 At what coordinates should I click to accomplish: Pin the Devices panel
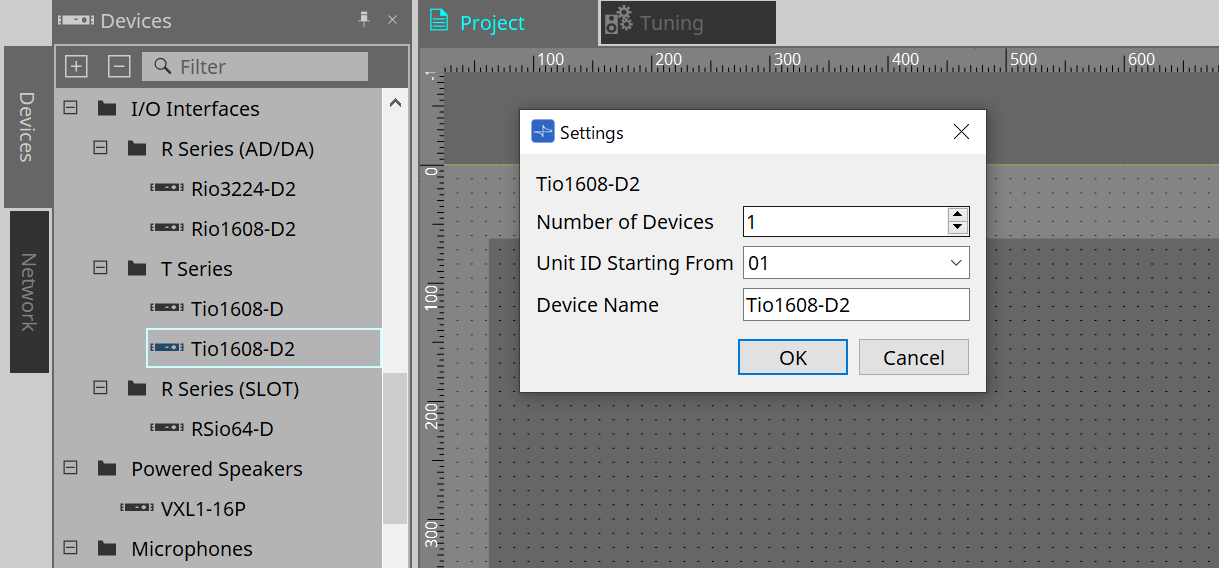(365, 20)
